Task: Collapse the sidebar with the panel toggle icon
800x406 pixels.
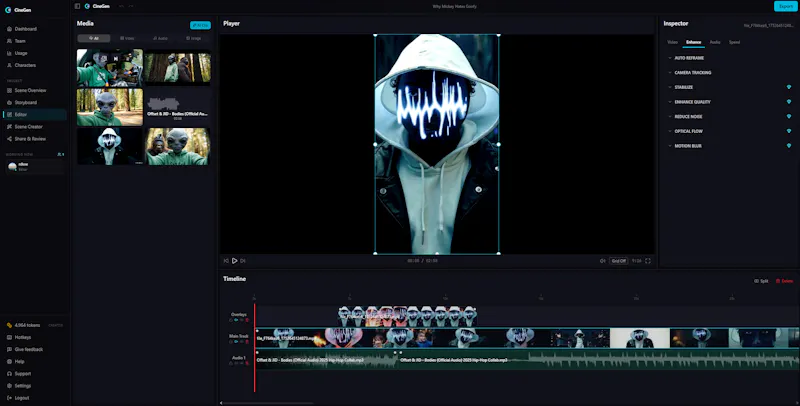Action: click(x=77, y=6)
